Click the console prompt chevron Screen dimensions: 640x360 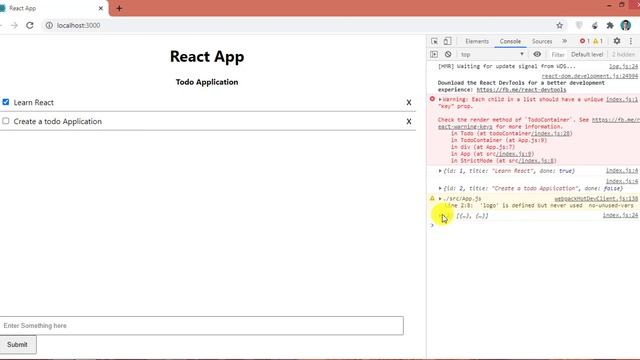tap(432, 225)
